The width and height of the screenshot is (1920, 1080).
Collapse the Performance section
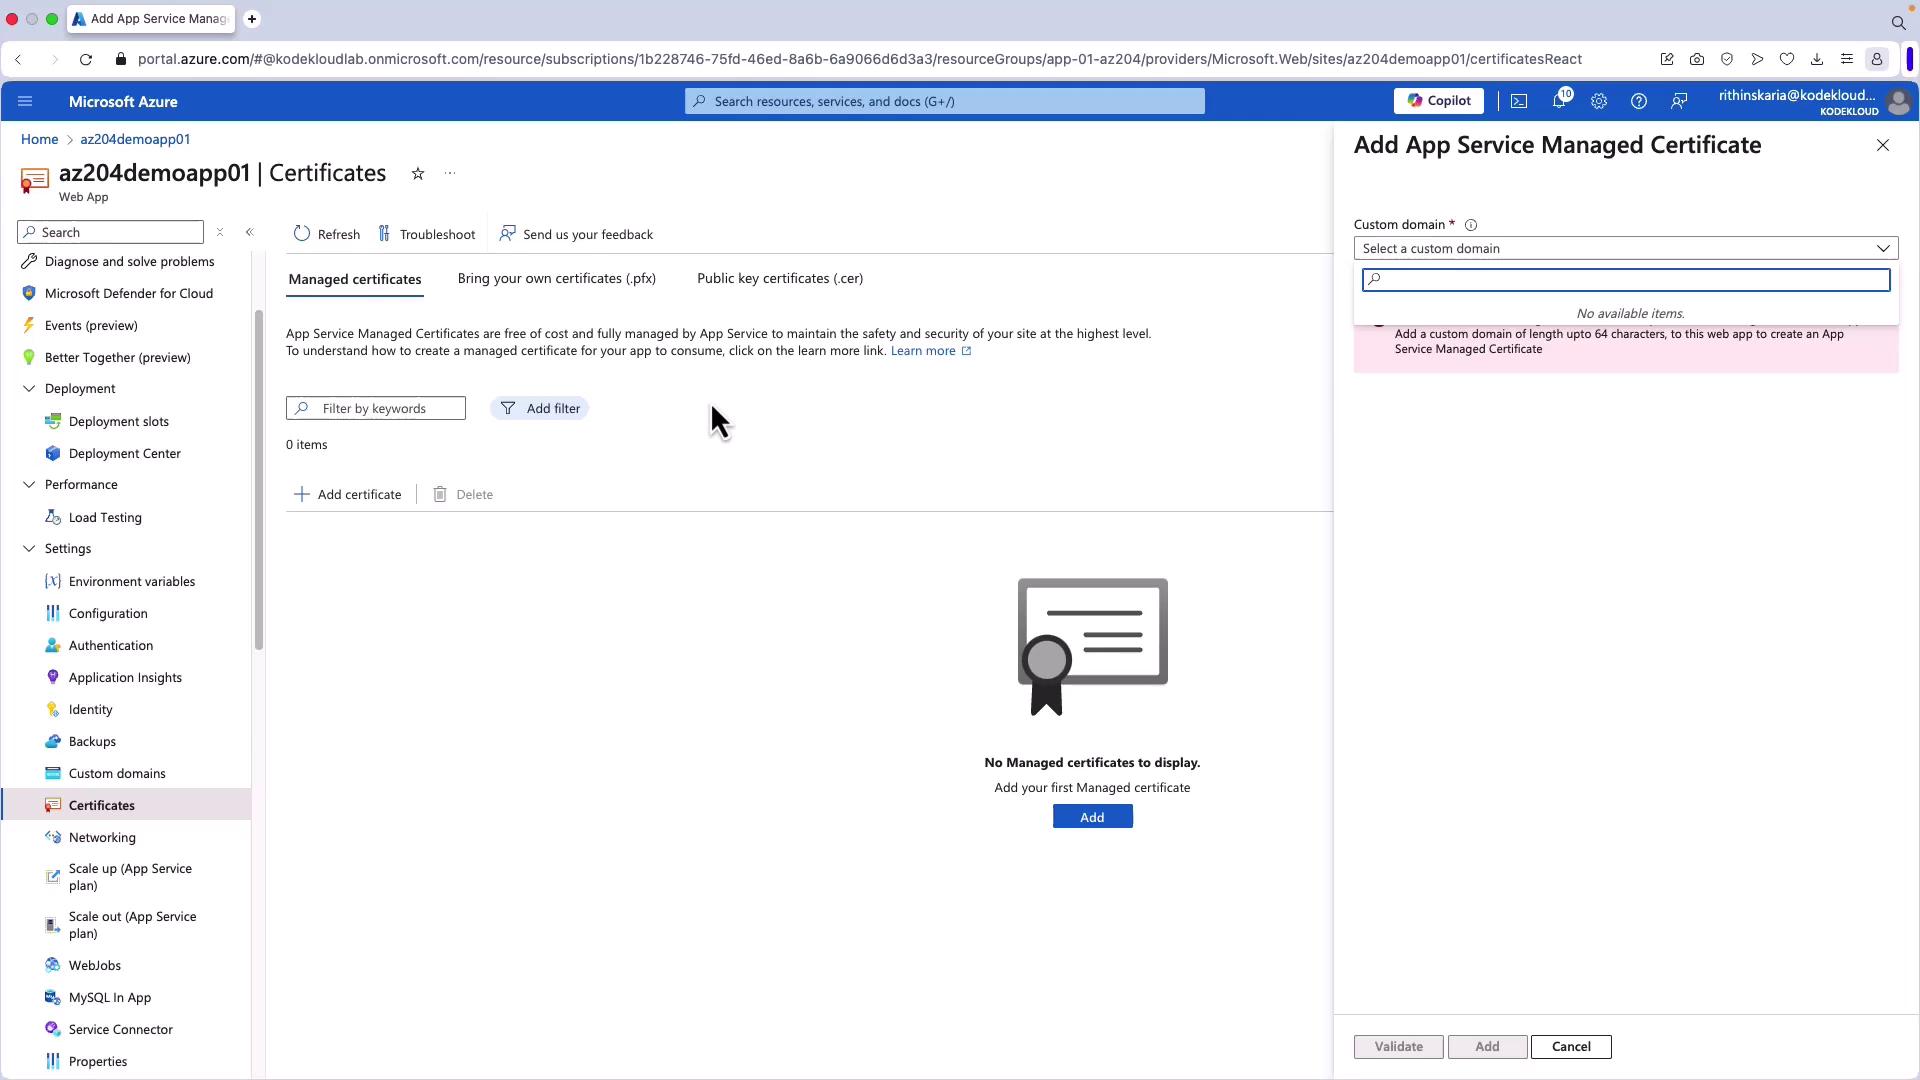tap(29, 485)
